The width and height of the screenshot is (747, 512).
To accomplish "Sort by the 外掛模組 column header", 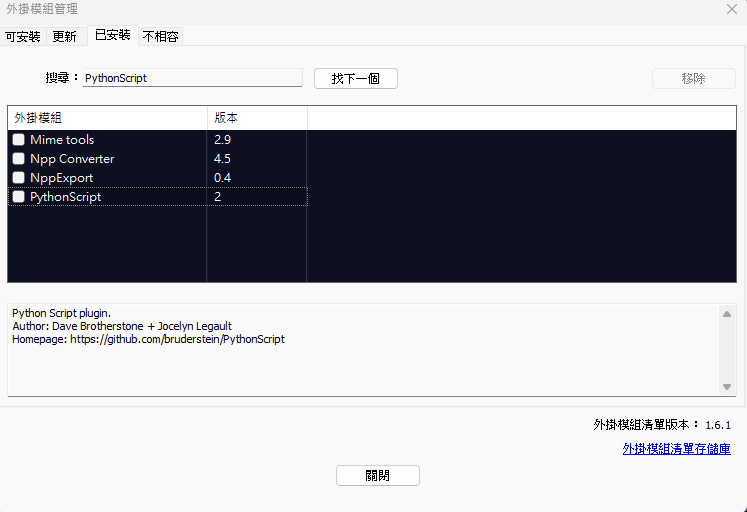I will tap(107, 118).
